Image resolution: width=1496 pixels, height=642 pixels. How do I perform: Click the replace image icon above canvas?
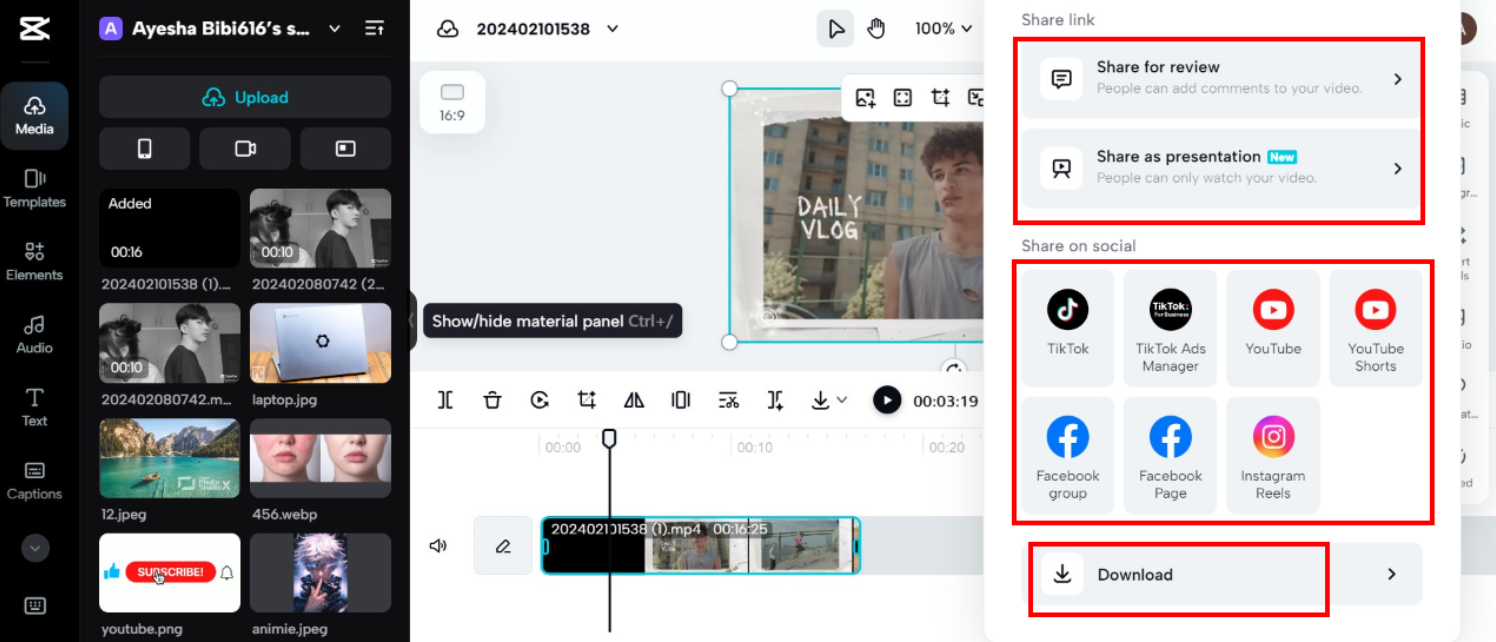click(865, 97)
